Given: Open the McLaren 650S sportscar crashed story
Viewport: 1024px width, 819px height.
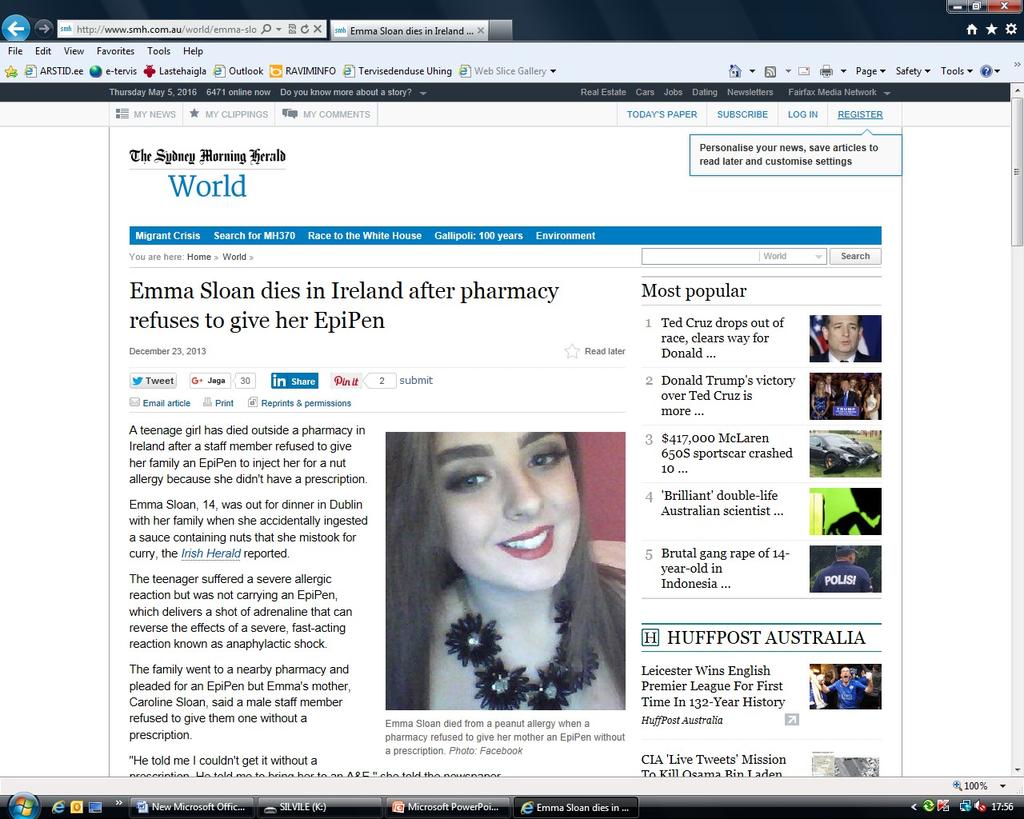Looking at the screenshot, I should coord(726,453).
